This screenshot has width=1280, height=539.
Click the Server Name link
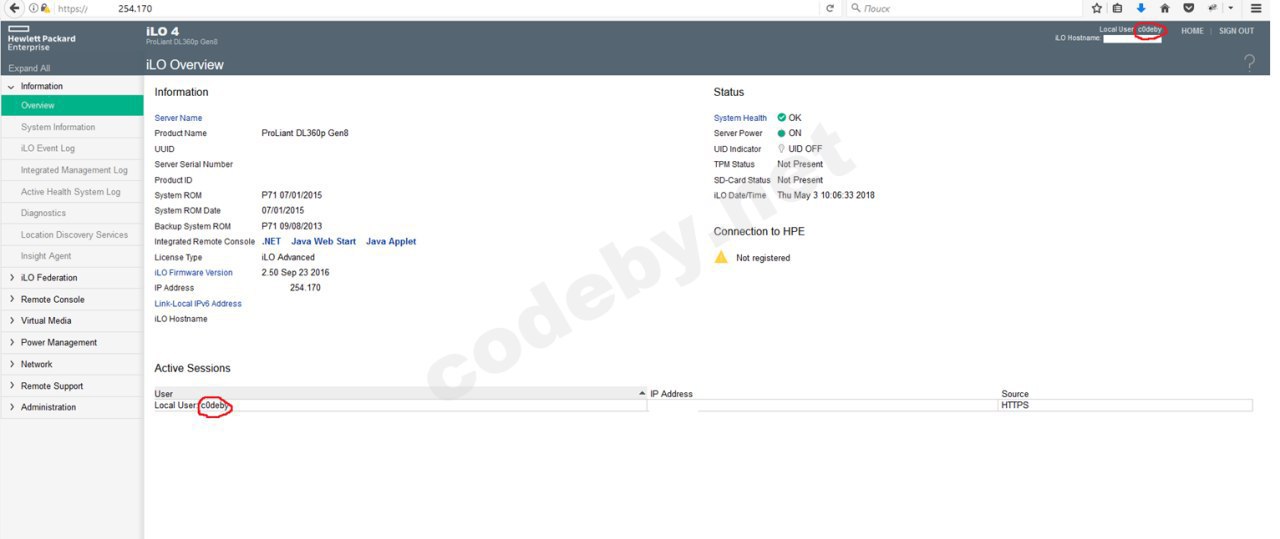pyautogui.click(x=178, y=118)
